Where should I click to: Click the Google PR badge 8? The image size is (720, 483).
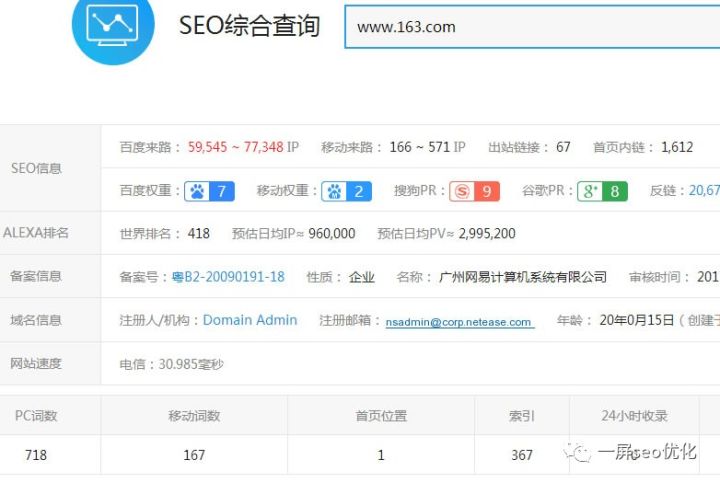tap(602, 191)
